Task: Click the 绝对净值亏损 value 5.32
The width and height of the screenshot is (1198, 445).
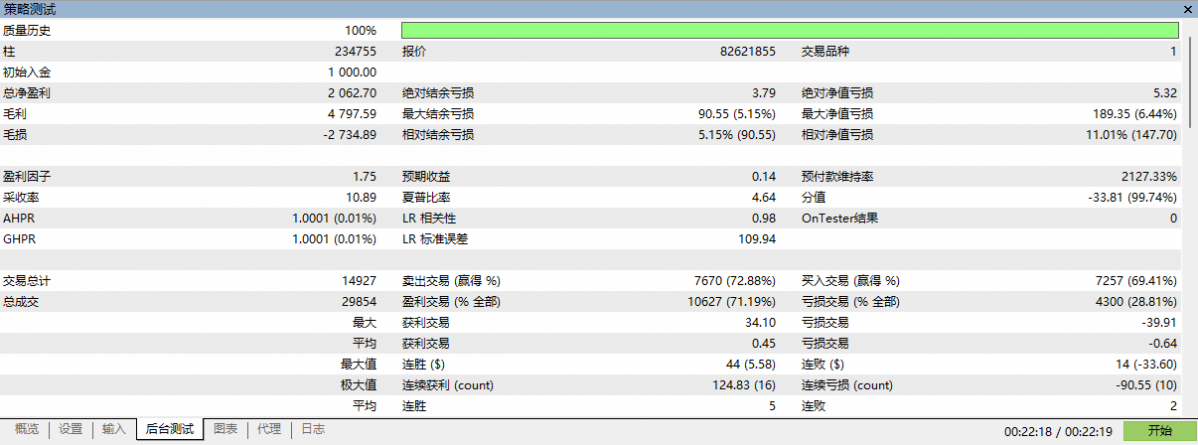Action: 1165,94
